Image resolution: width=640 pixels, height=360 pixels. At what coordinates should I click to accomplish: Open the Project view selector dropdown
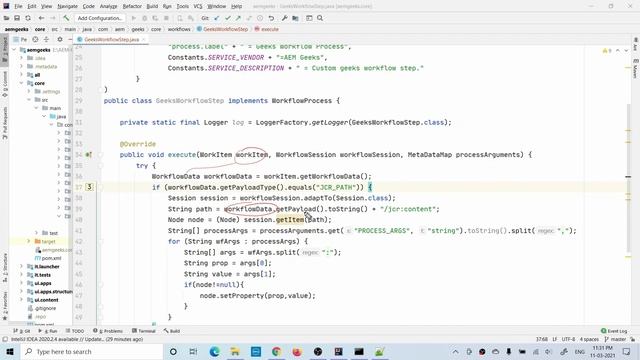click(20, 40)
